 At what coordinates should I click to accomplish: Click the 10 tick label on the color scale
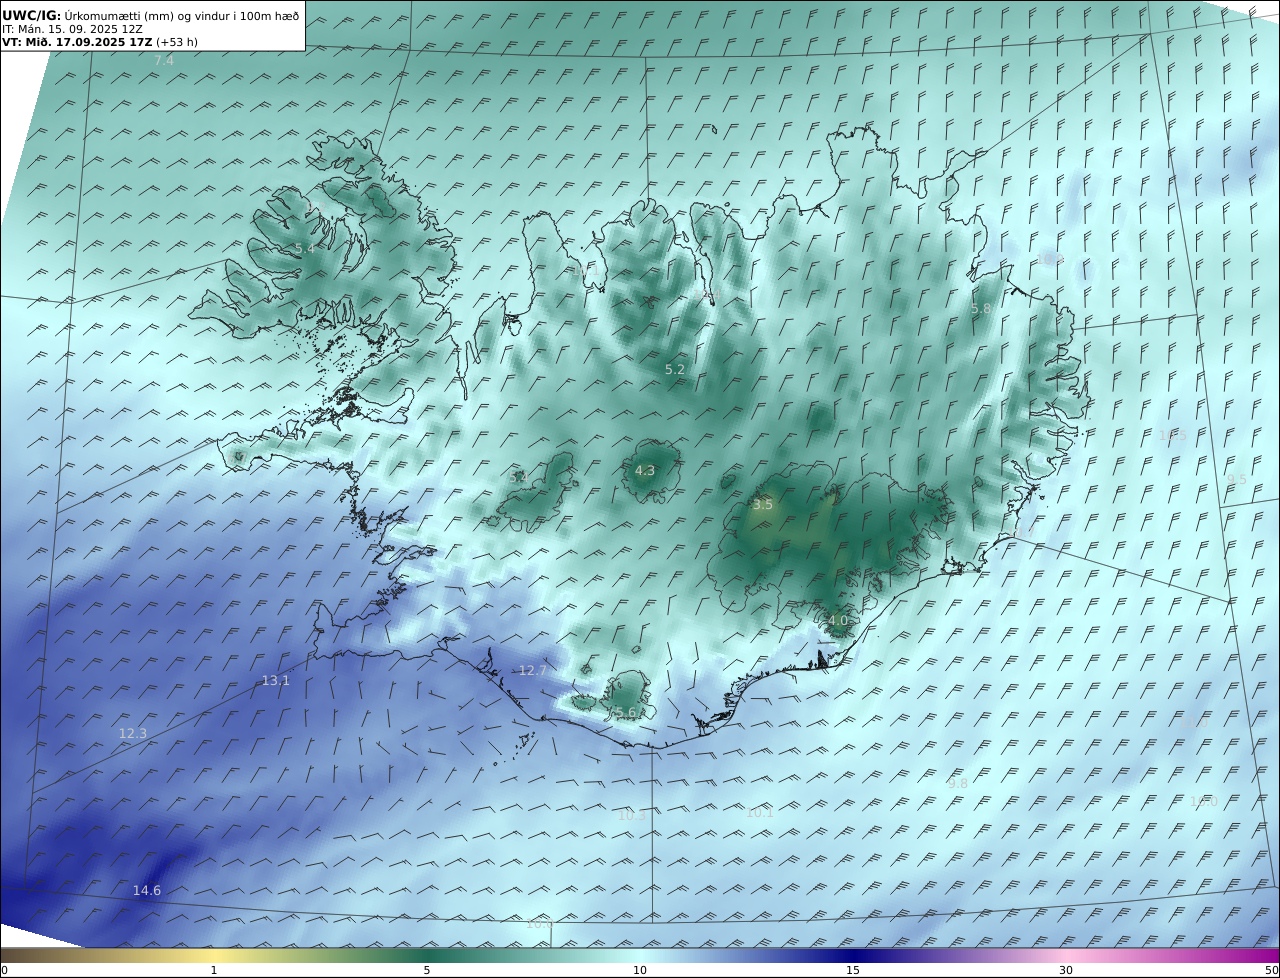[640, 970]
